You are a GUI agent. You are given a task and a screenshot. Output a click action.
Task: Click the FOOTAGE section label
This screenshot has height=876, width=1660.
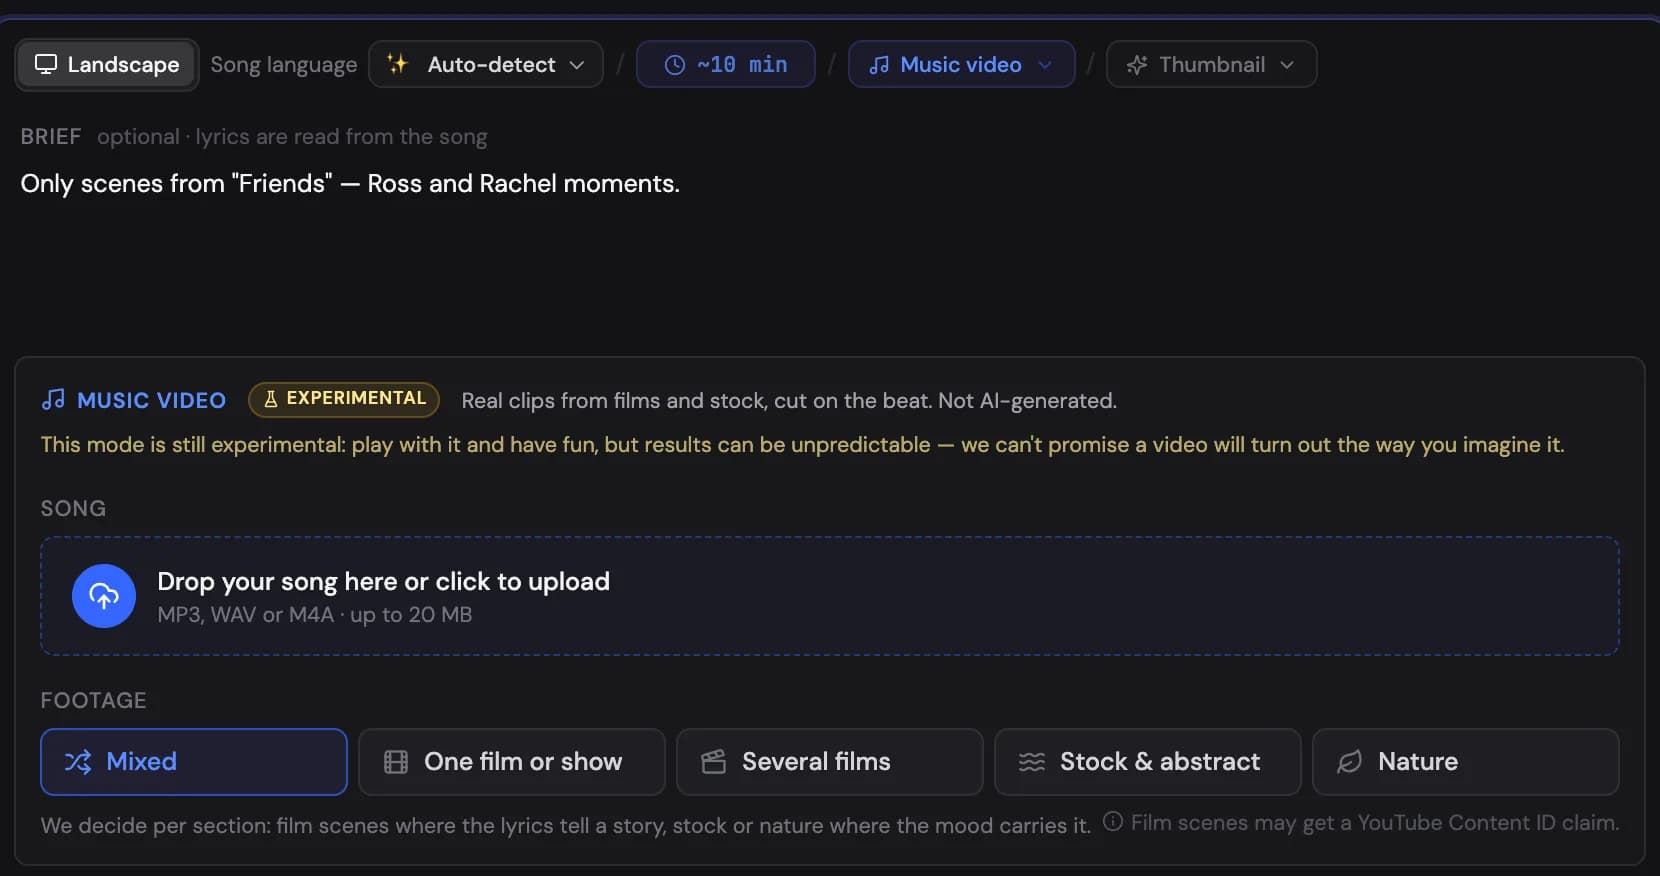(x=93, y=701)
